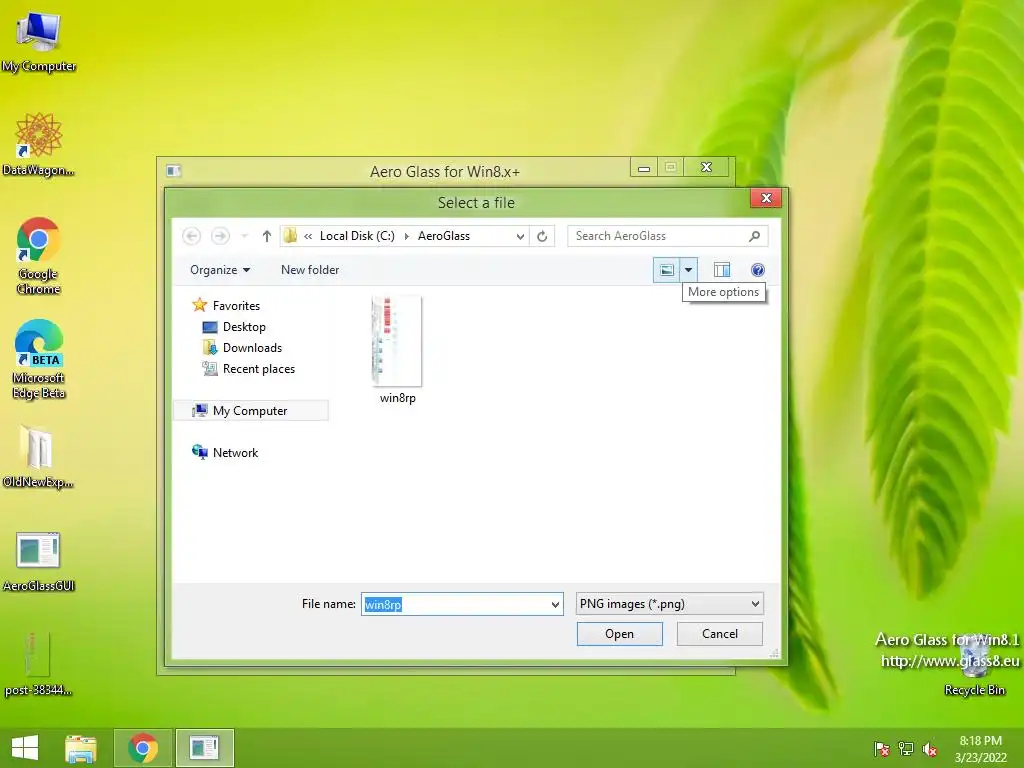
Task: Open My Computer desktop icon
Action: point(39,41)
